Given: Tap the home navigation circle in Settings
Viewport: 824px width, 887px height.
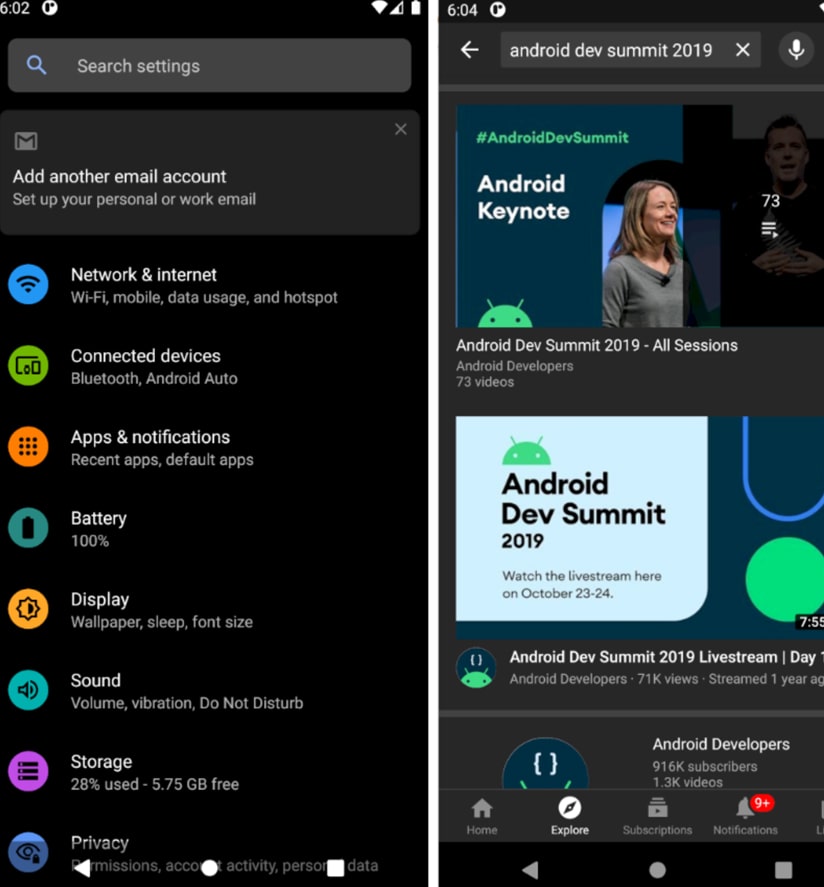Looking at the screenshot, I should (209, 868).
